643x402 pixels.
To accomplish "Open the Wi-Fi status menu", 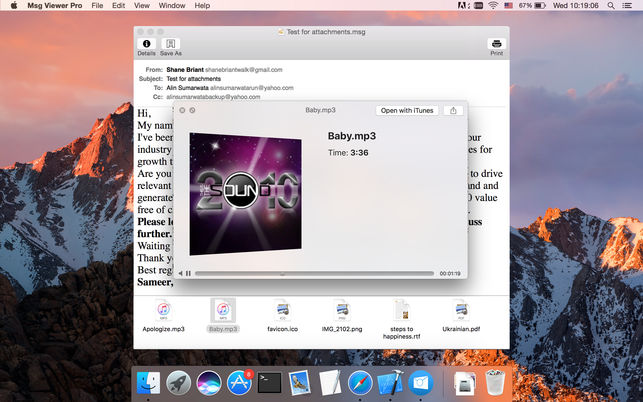I will click(492, 6).
